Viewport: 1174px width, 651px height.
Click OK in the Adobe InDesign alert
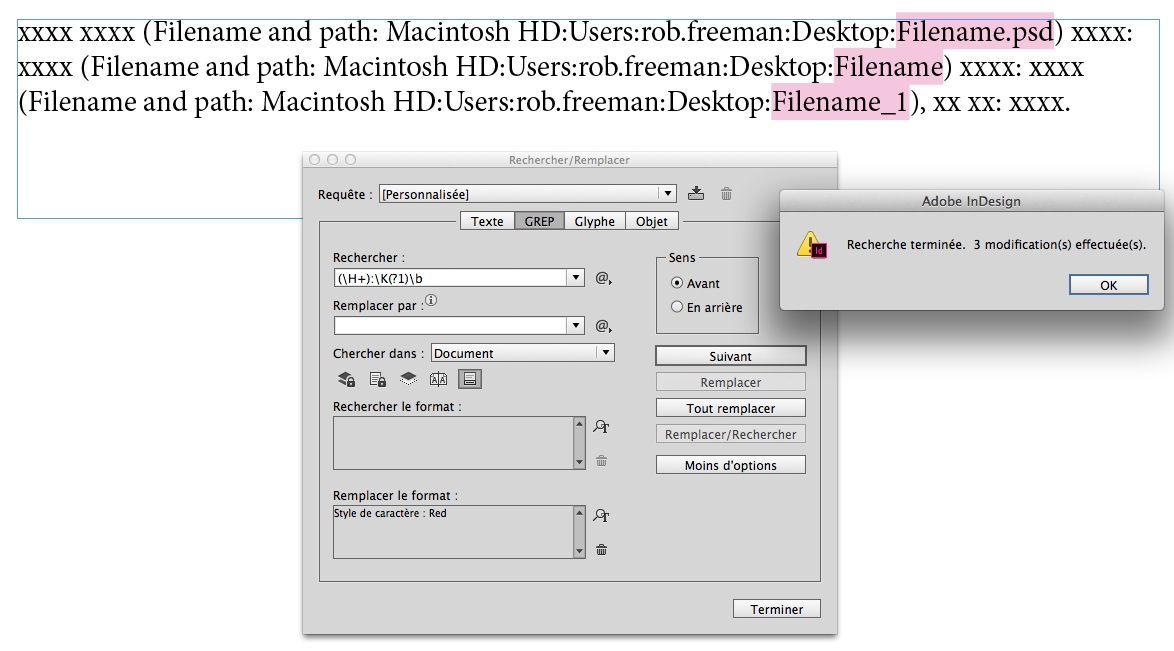pos(1108,285)
